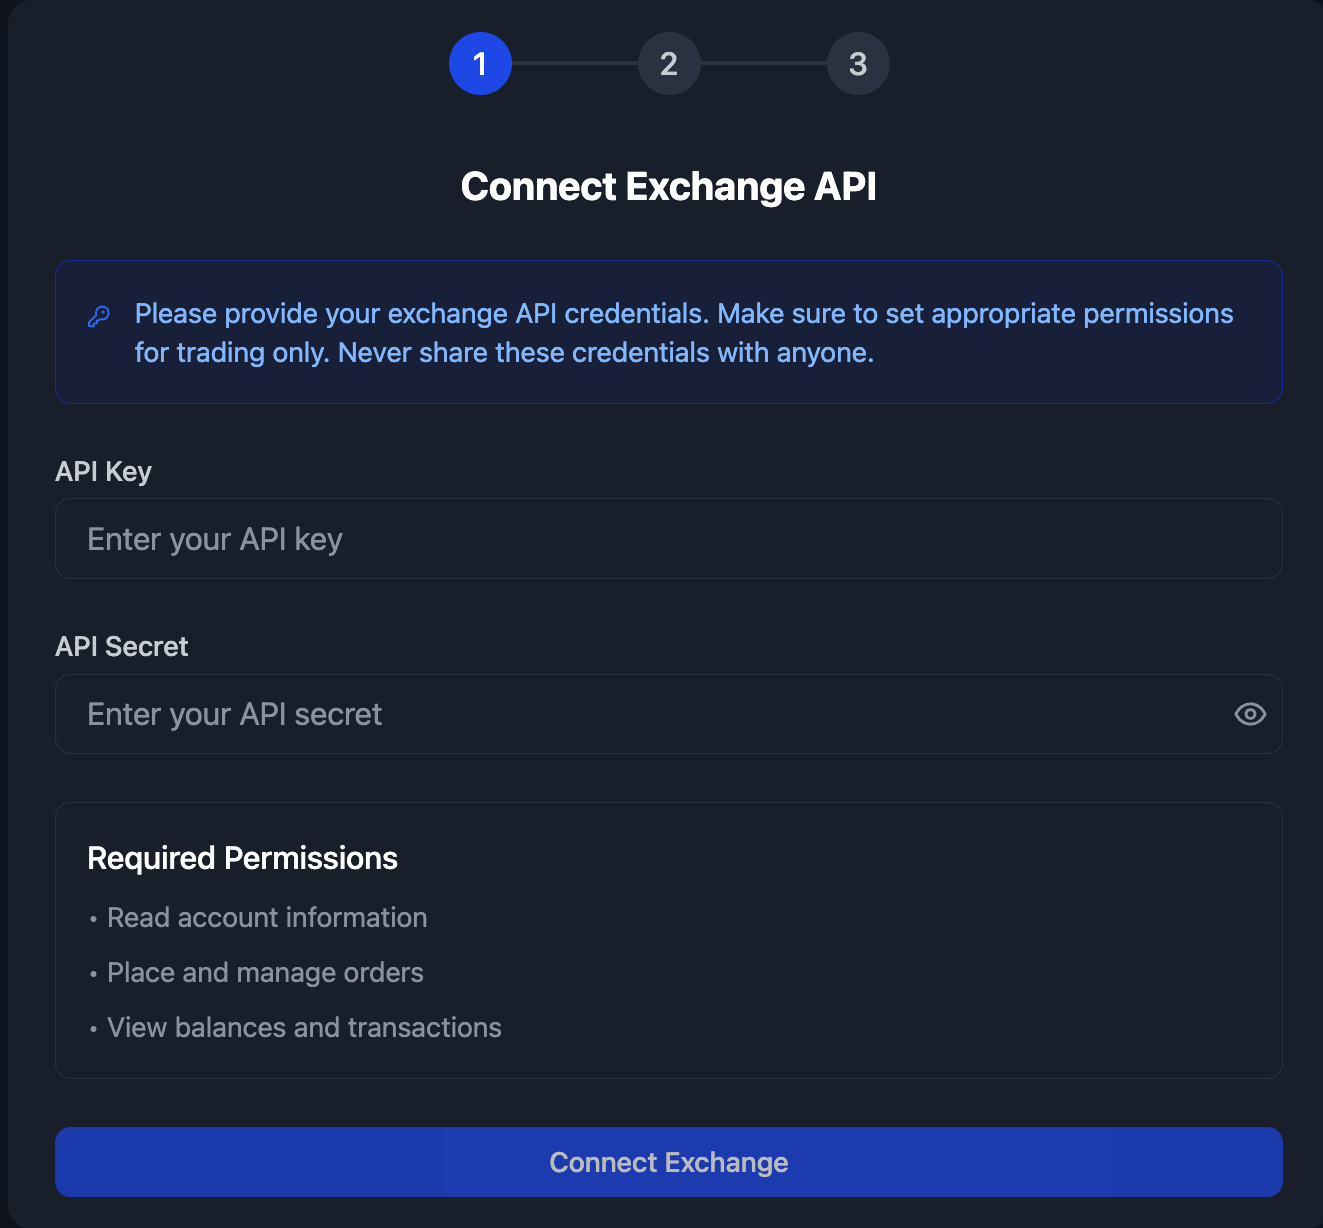The height and width of the screenshot is (1228, 1323).
Task: Show the API secret with the eye icon
Action: pyautogui.click(x=1249, y=714)
